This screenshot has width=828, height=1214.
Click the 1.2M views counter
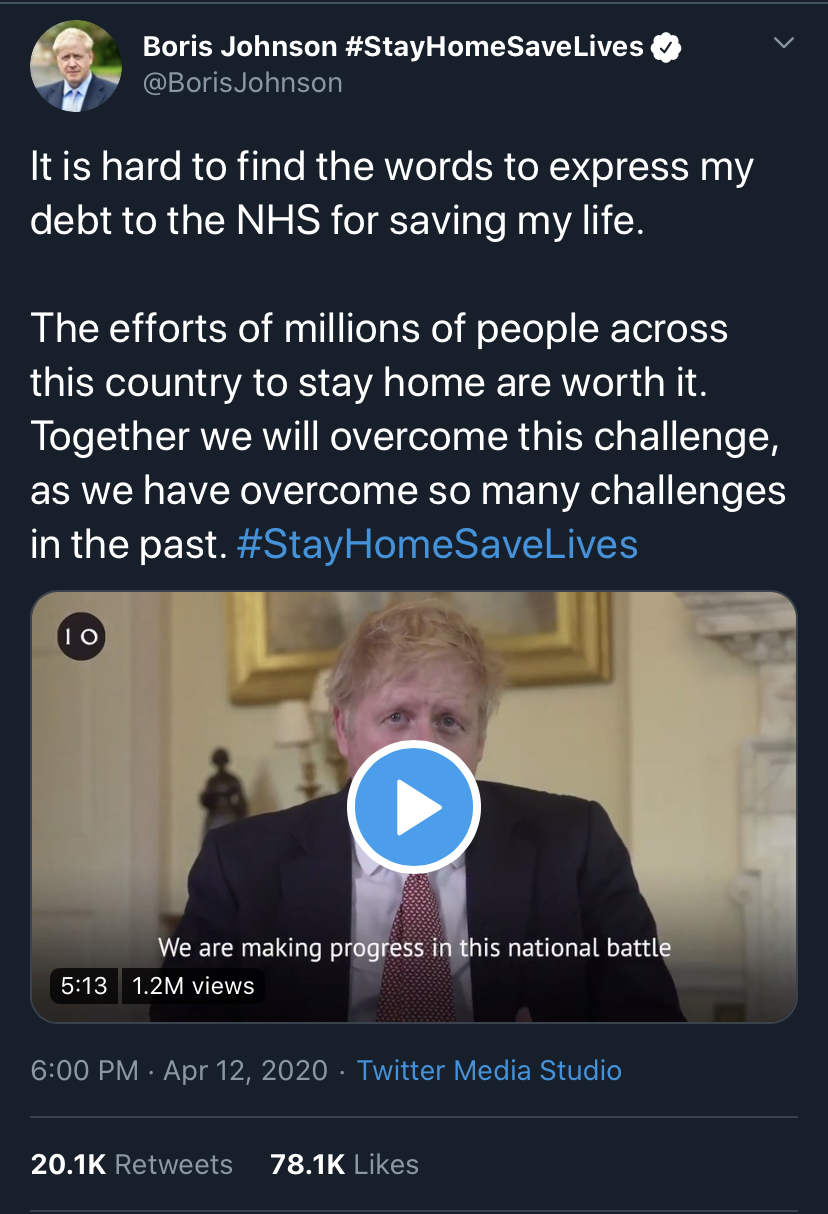click(193, 985)
